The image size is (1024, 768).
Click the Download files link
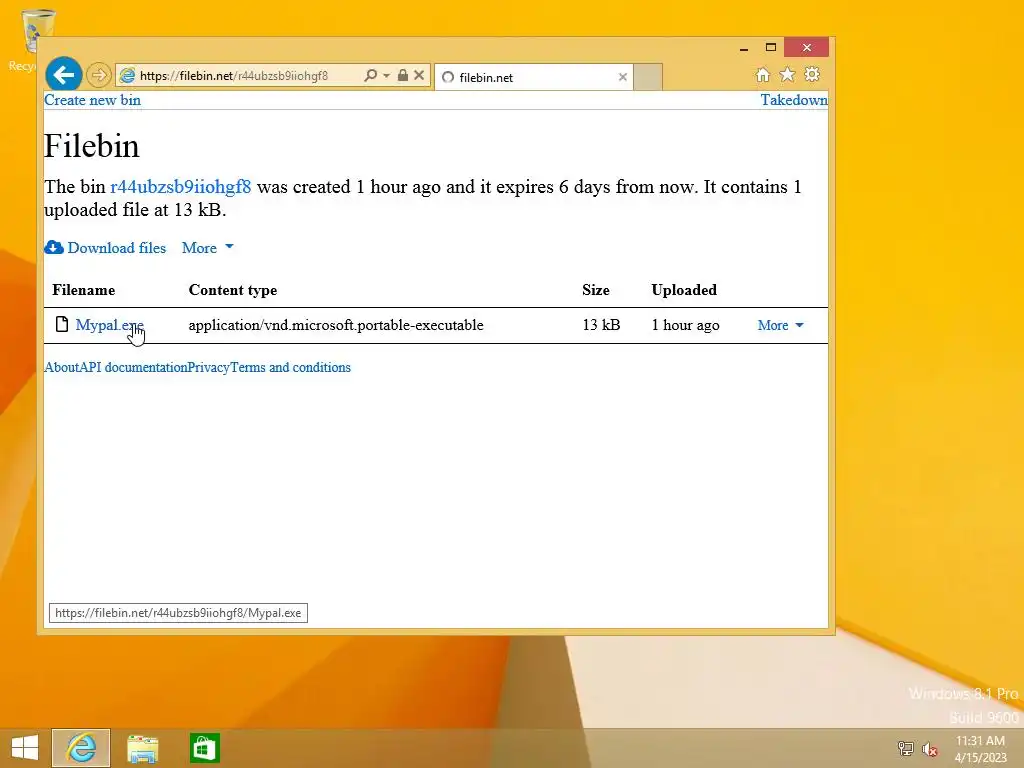pos(117,248)
